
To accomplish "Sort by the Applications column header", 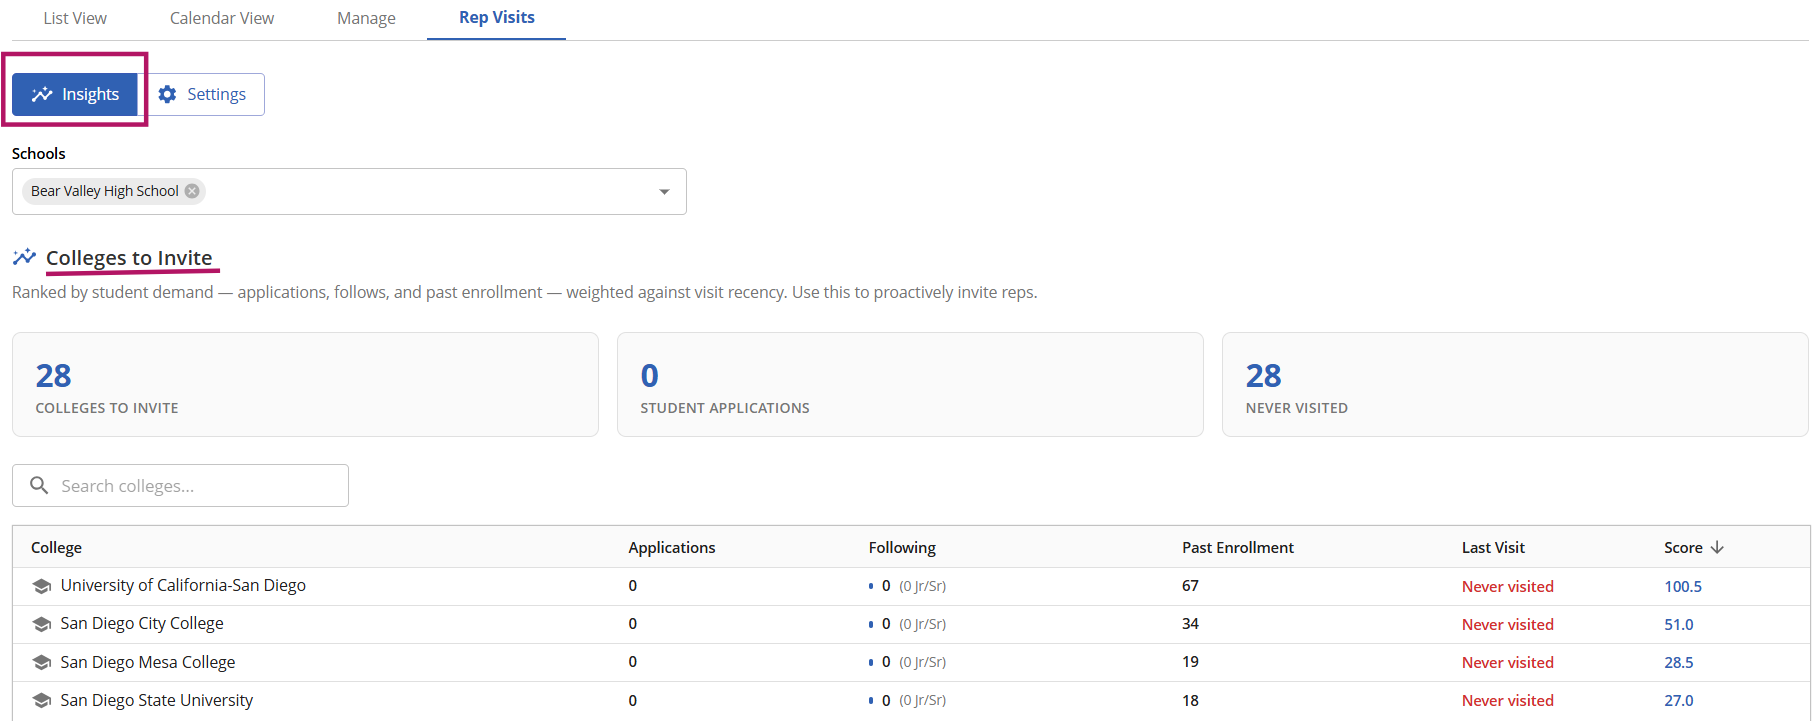I will tap(672, 547).
